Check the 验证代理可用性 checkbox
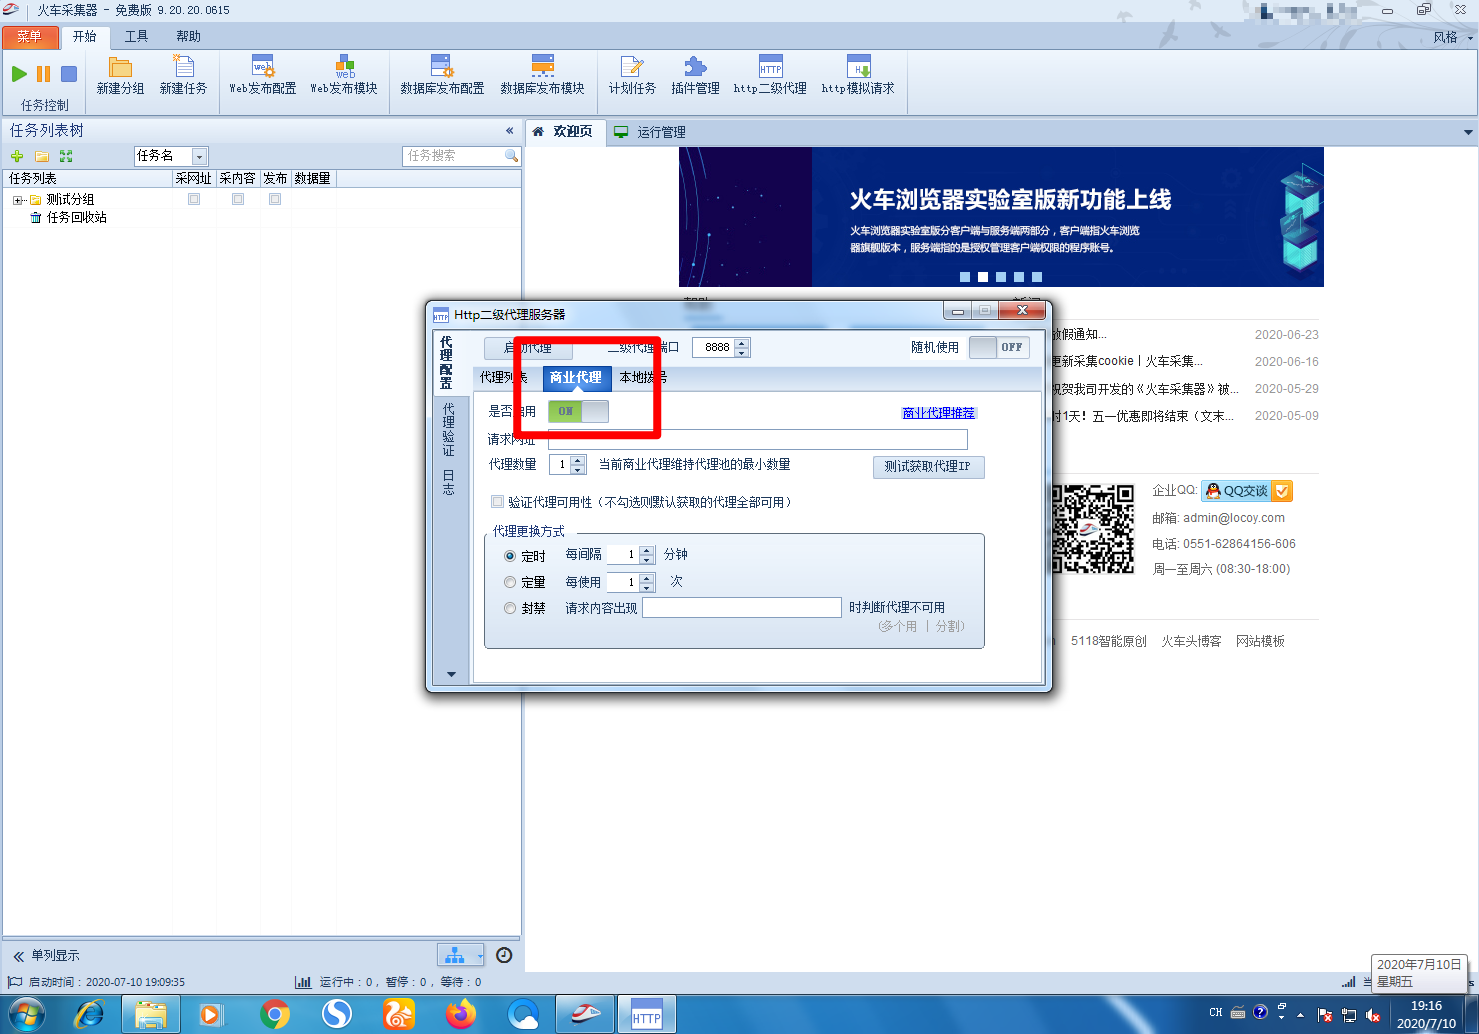Image resolution: width=1479 pixels, height=1034 pixels. click(497, 502)
